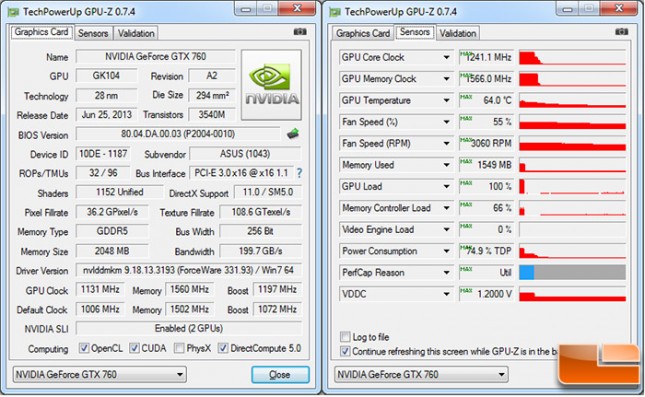
Task: Open the GPU Core Clock sensor dropdown
Action: [x=446, y=58]
